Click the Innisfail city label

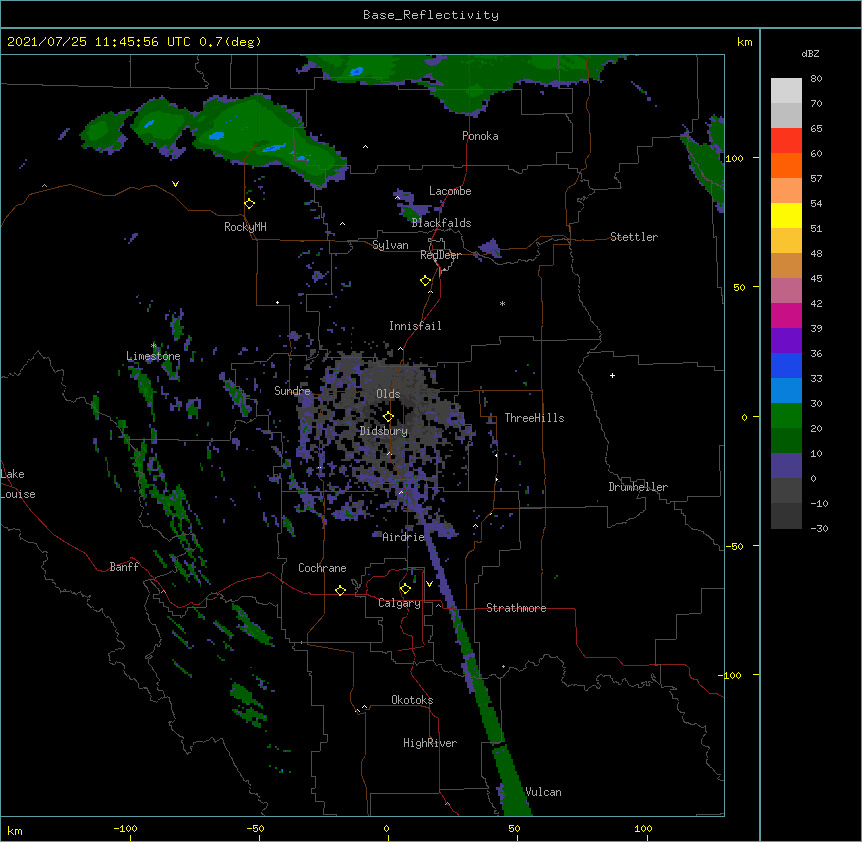pos(415,326)
